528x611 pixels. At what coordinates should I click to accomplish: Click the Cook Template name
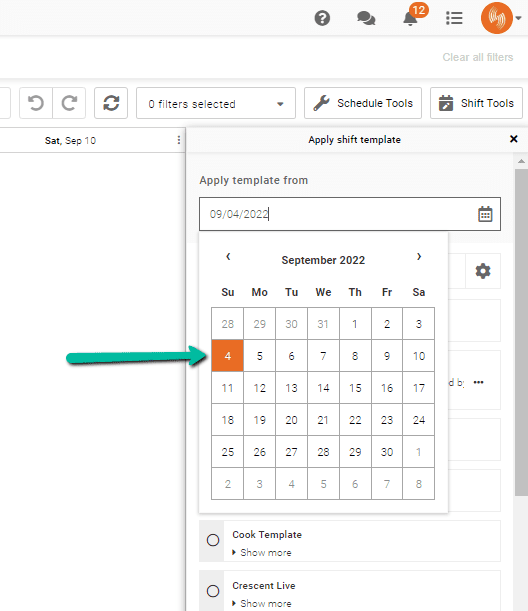[x=267, y=535]
